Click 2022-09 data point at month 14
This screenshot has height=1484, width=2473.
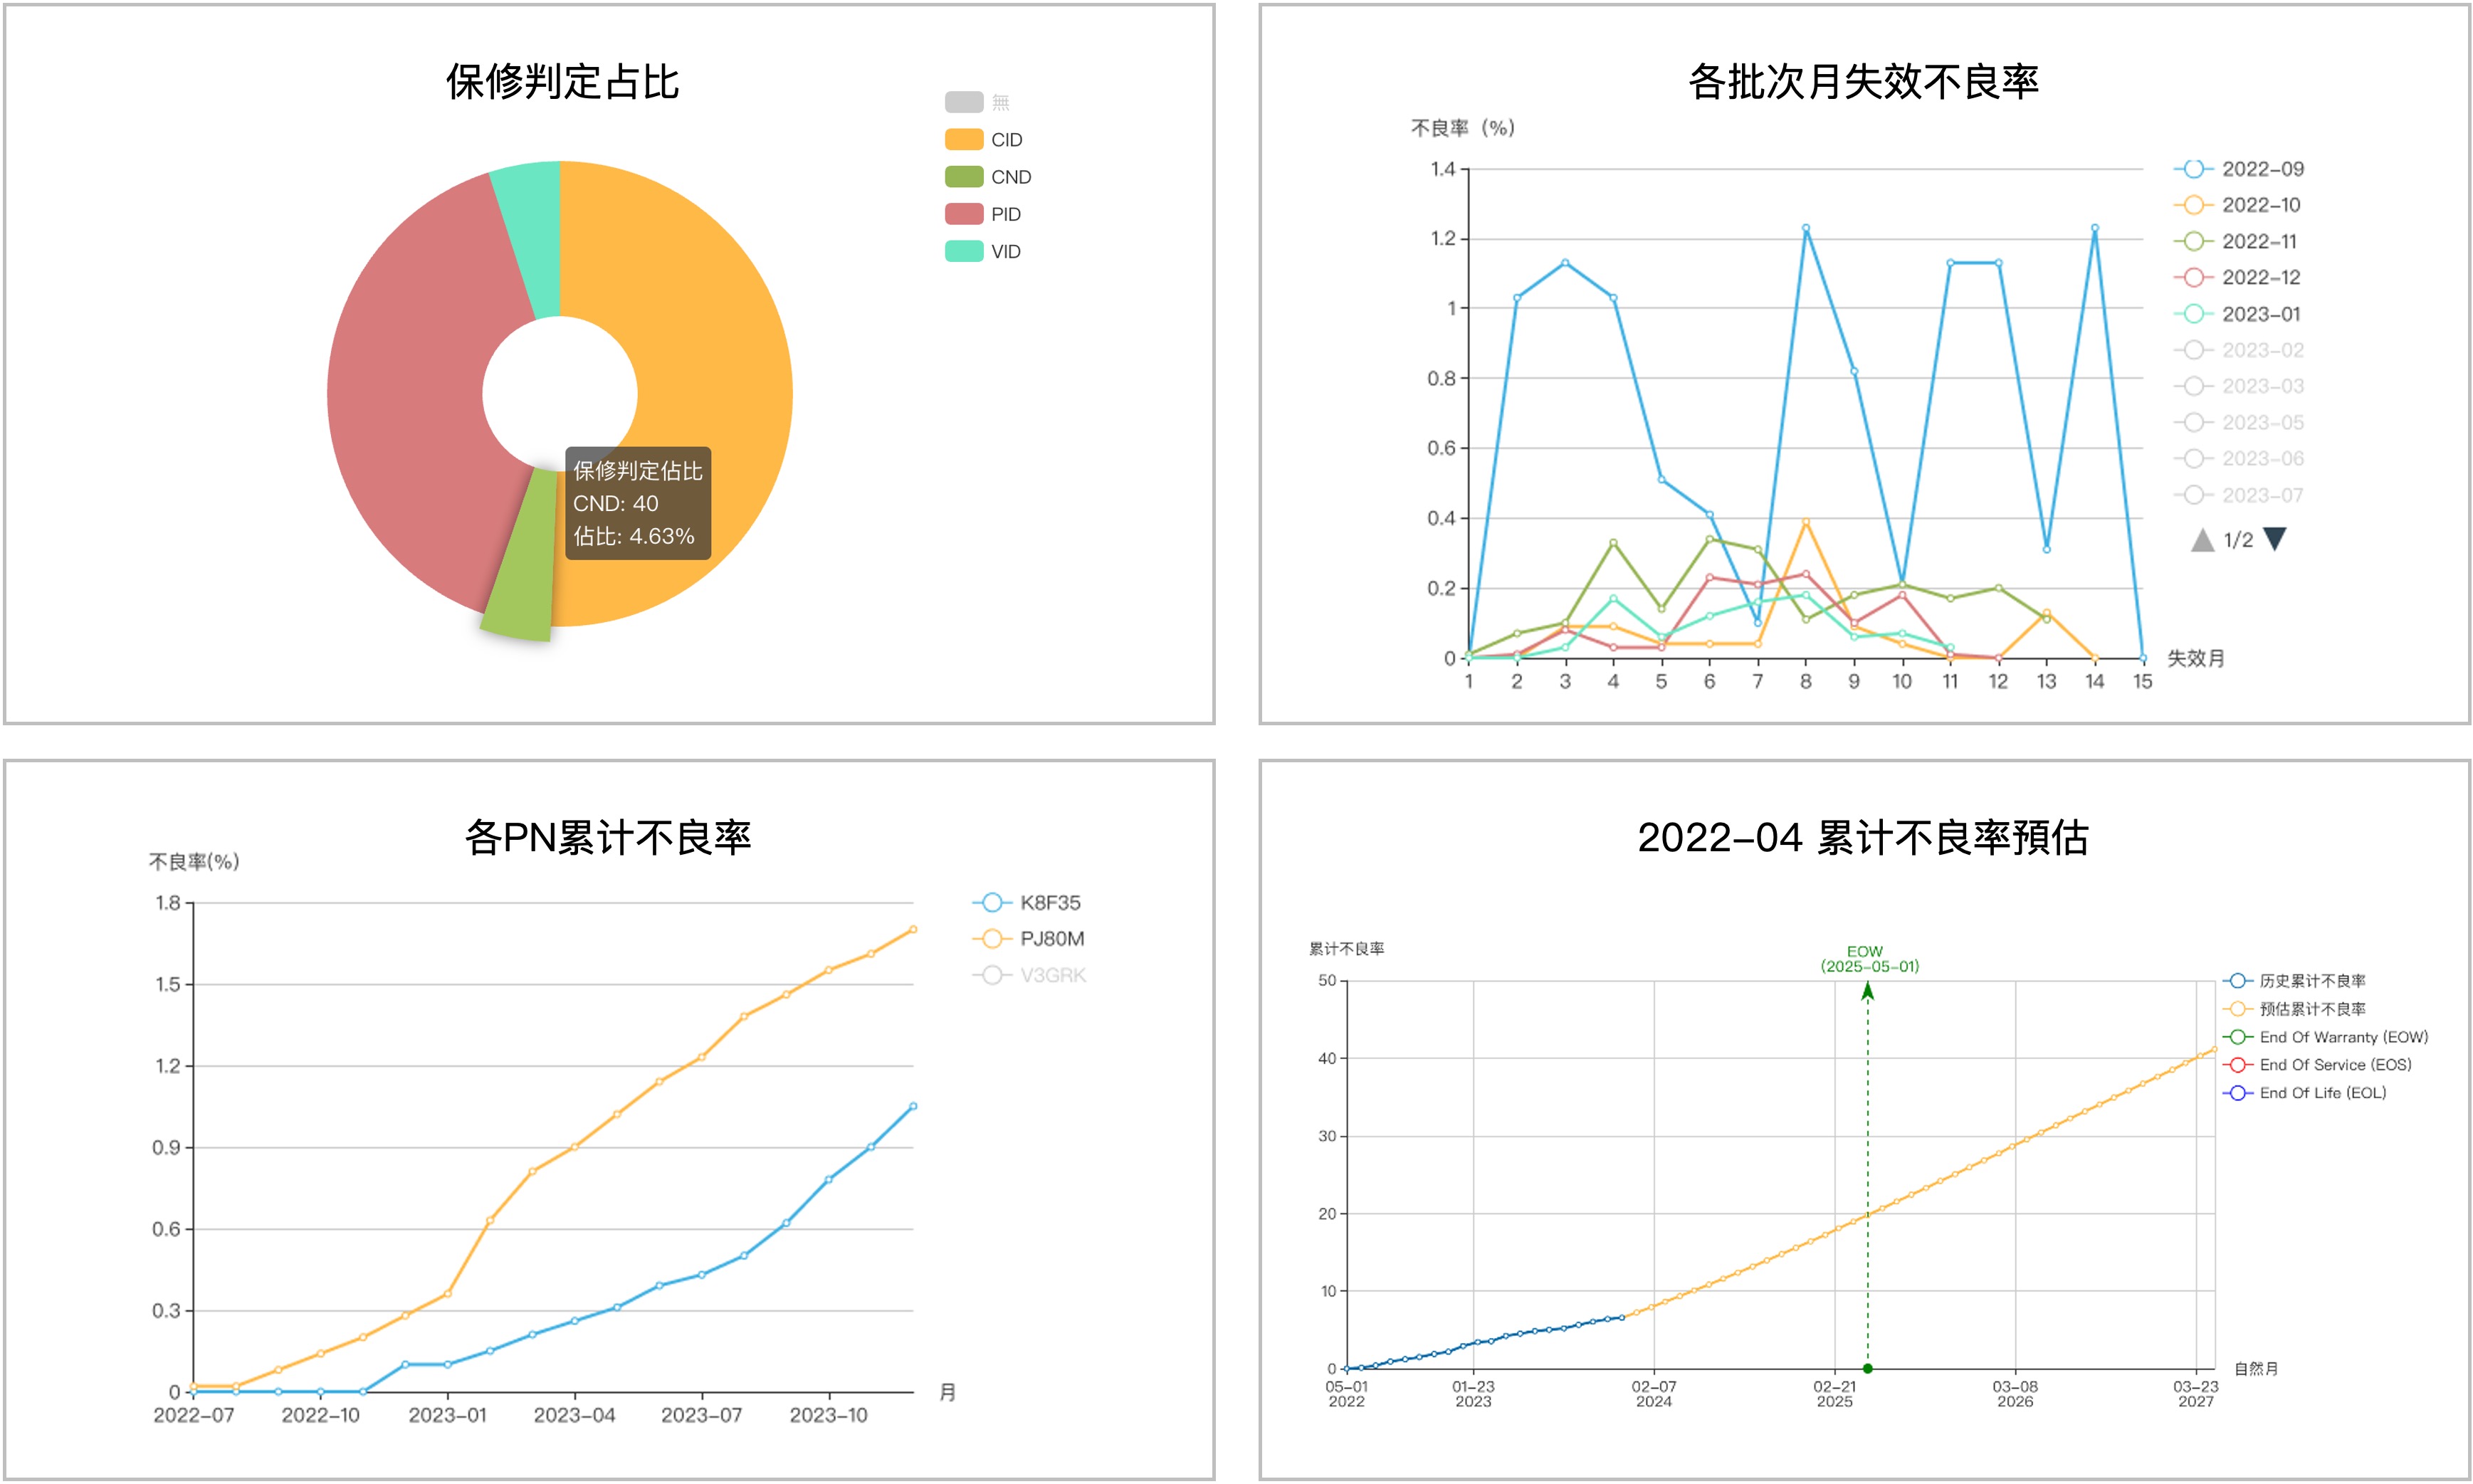click(2095, 228)
